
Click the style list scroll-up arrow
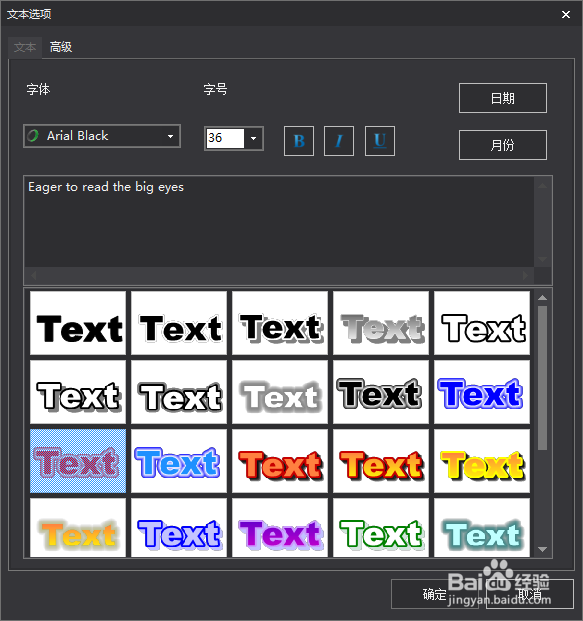[543, 298]
